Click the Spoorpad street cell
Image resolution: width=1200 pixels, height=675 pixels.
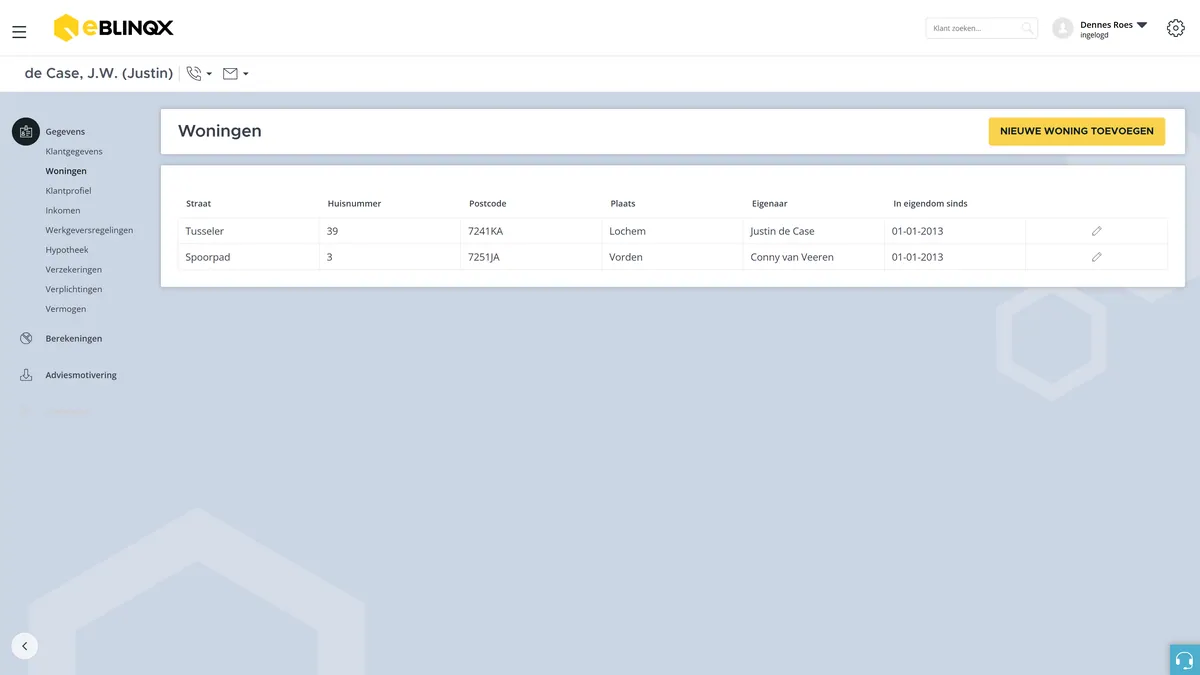[x=249, y=257]
